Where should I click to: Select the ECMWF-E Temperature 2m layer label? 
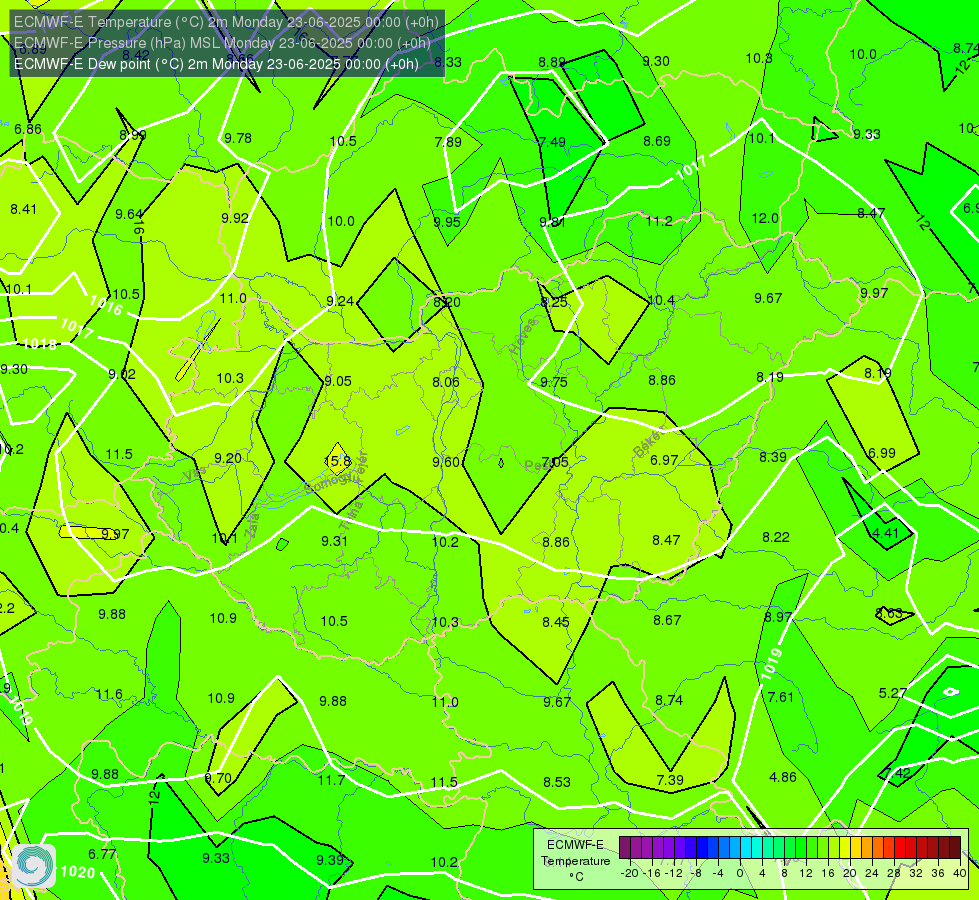click(226, 22)
